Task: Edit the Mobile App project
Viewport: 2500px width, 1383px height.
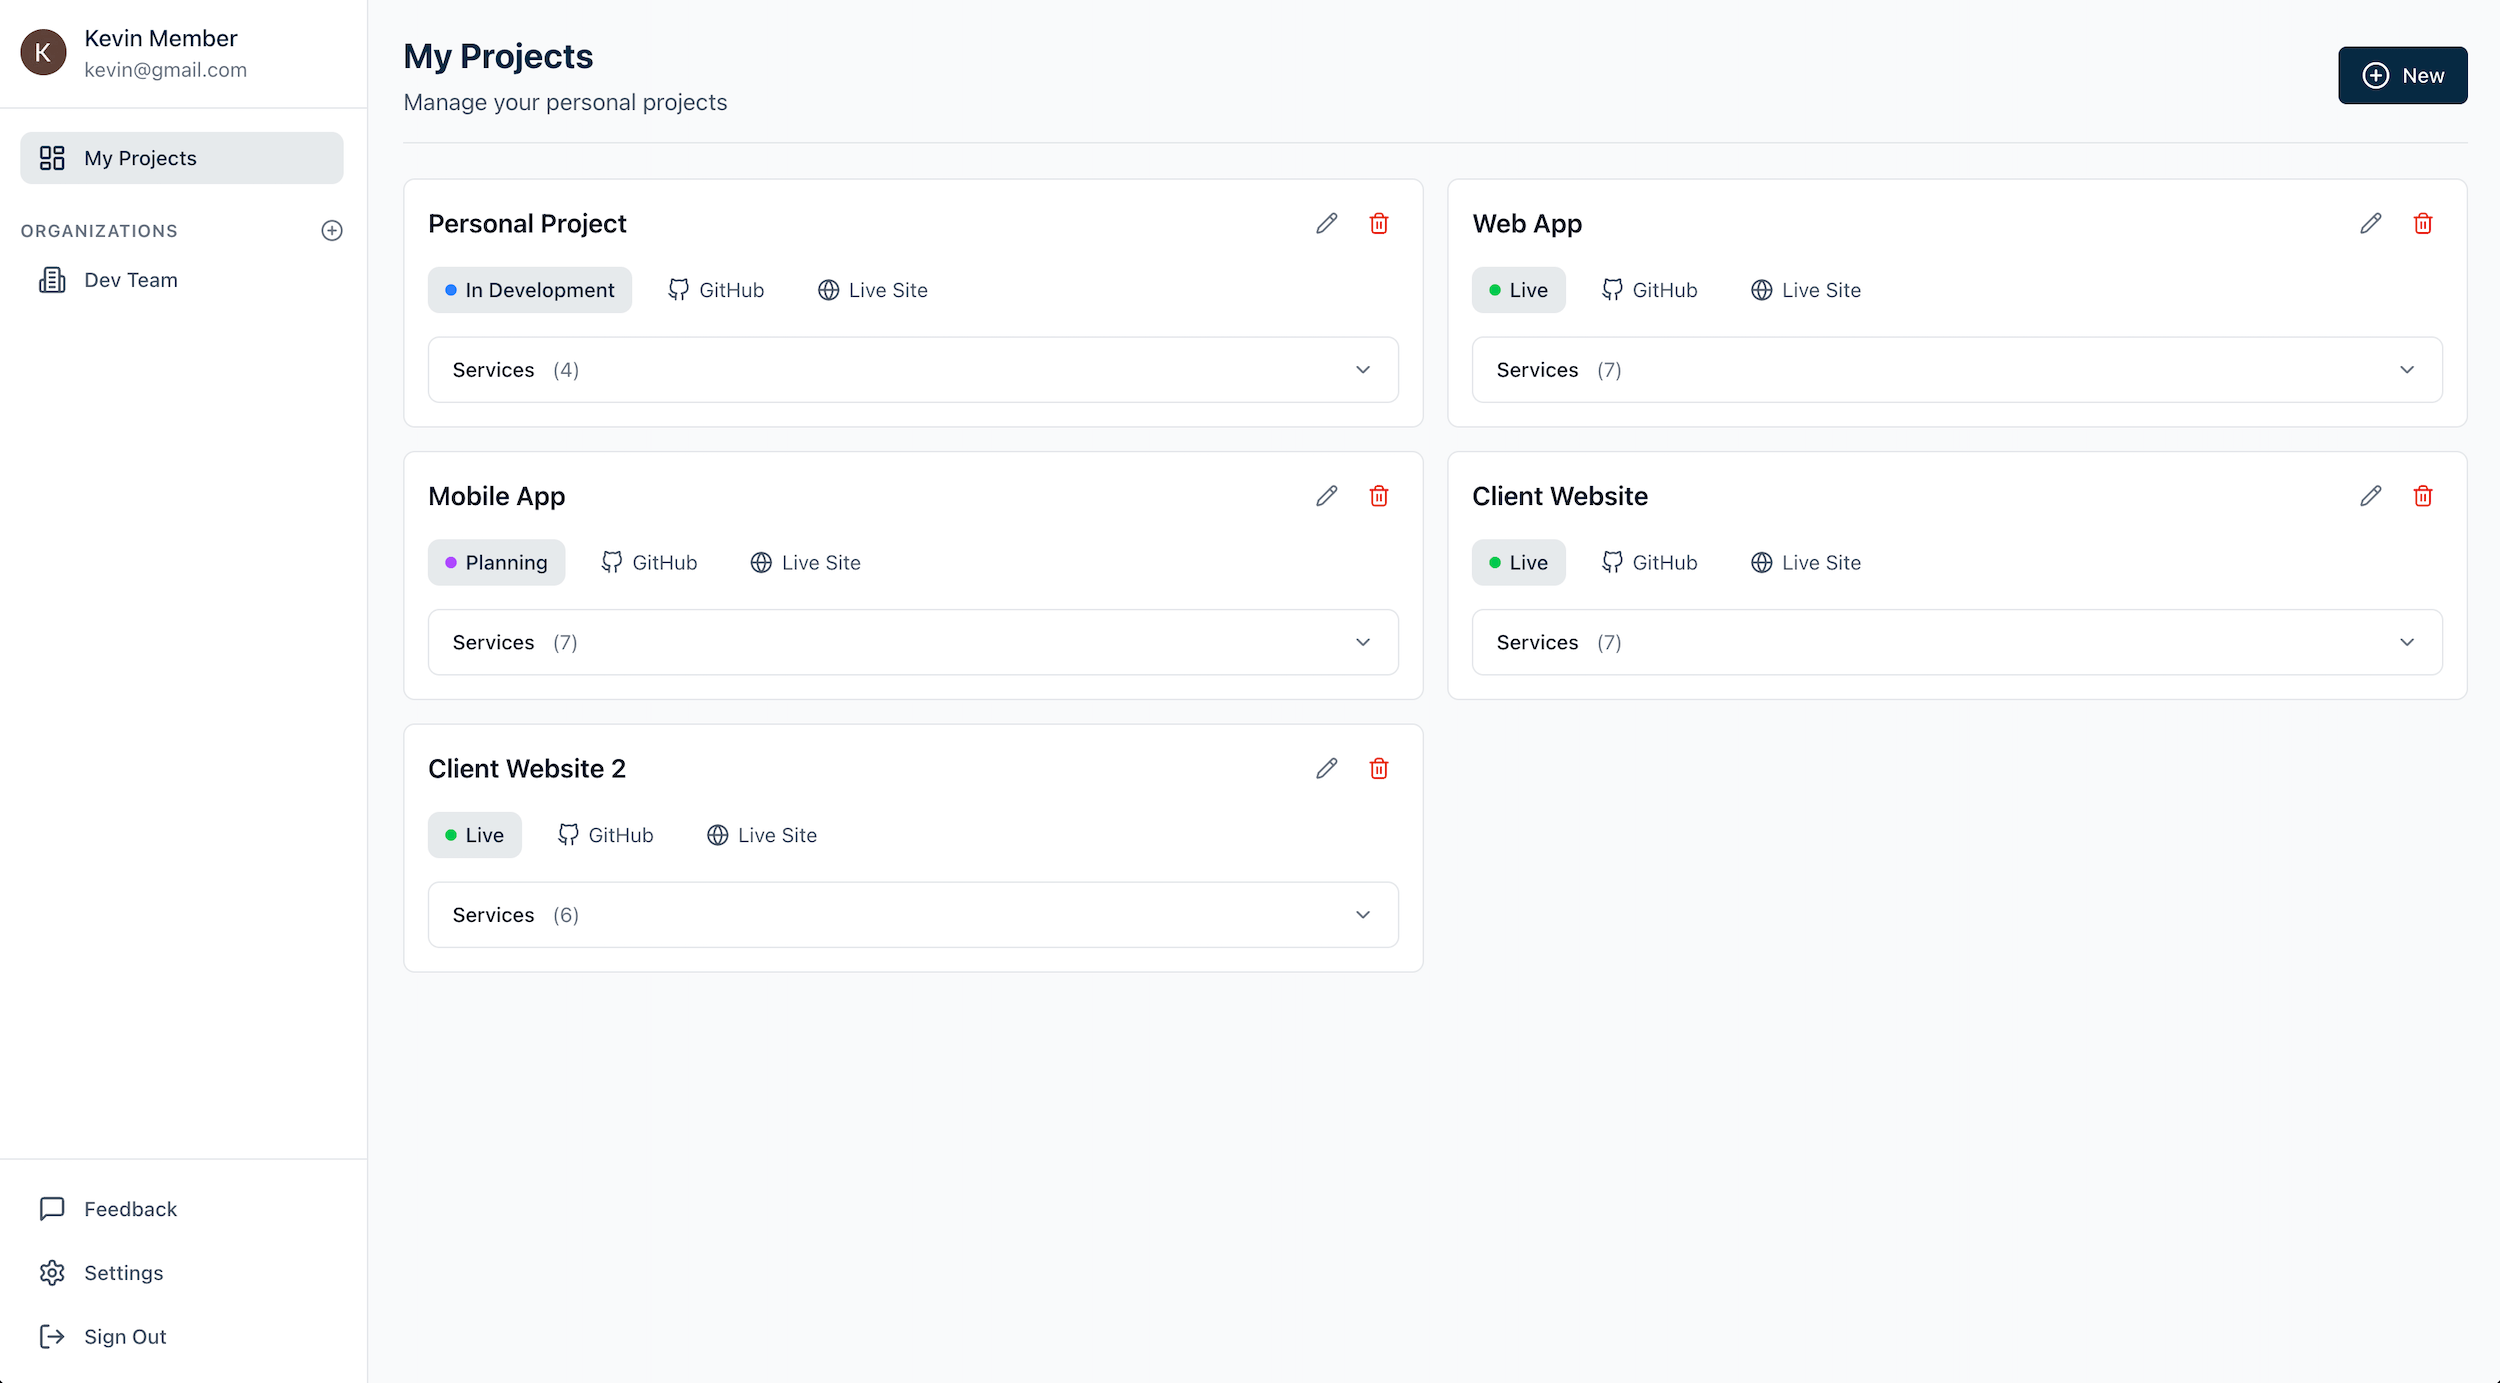Action: click(x=1326, y=496)
